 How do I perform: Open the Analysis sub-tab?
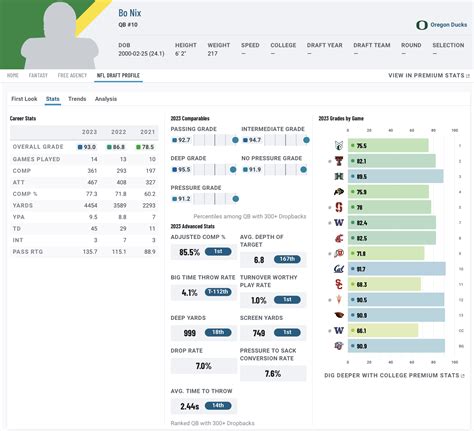click(x=106, y=99)
